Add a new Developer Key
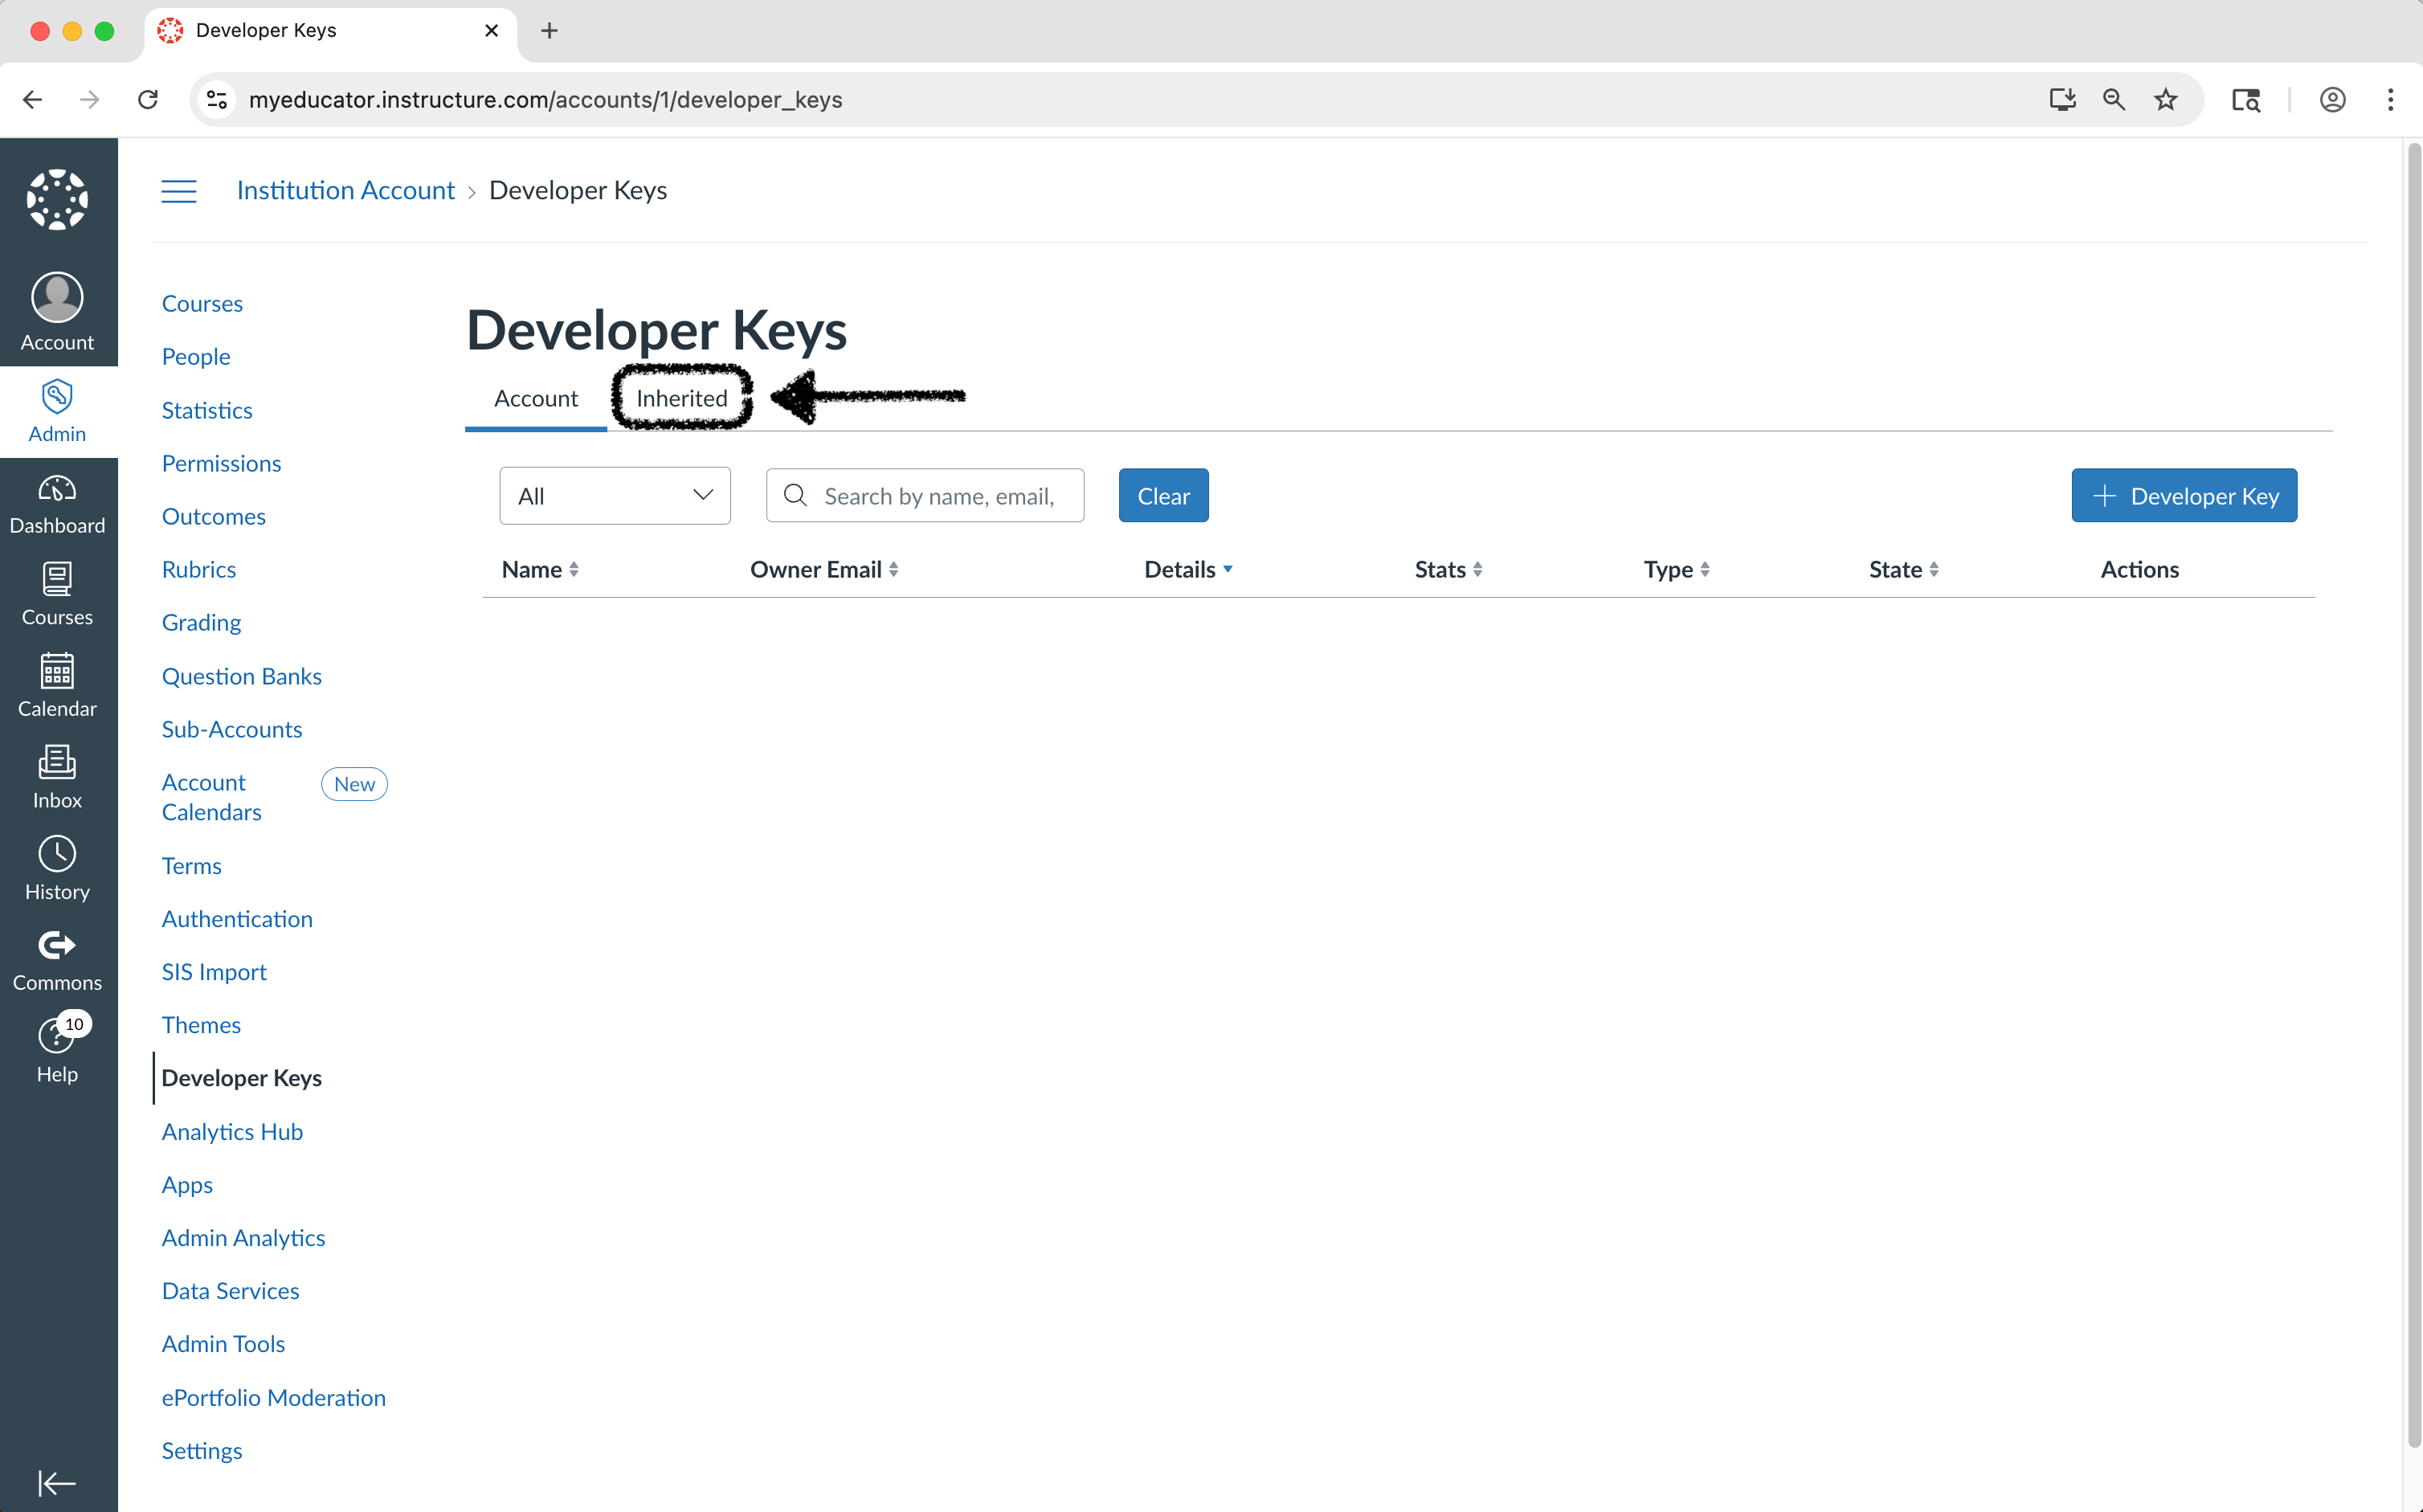 (x=2184, y=496)
